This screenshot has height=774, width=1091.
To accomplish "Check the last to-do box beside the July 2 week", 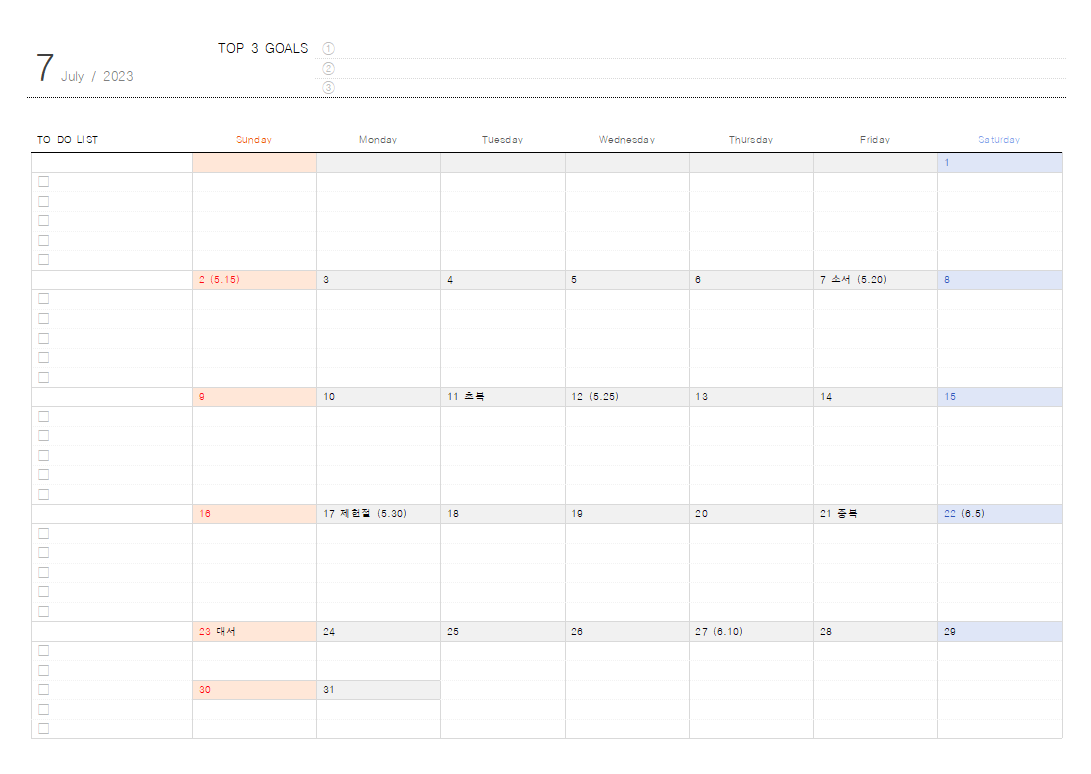I will pos(44,377).
